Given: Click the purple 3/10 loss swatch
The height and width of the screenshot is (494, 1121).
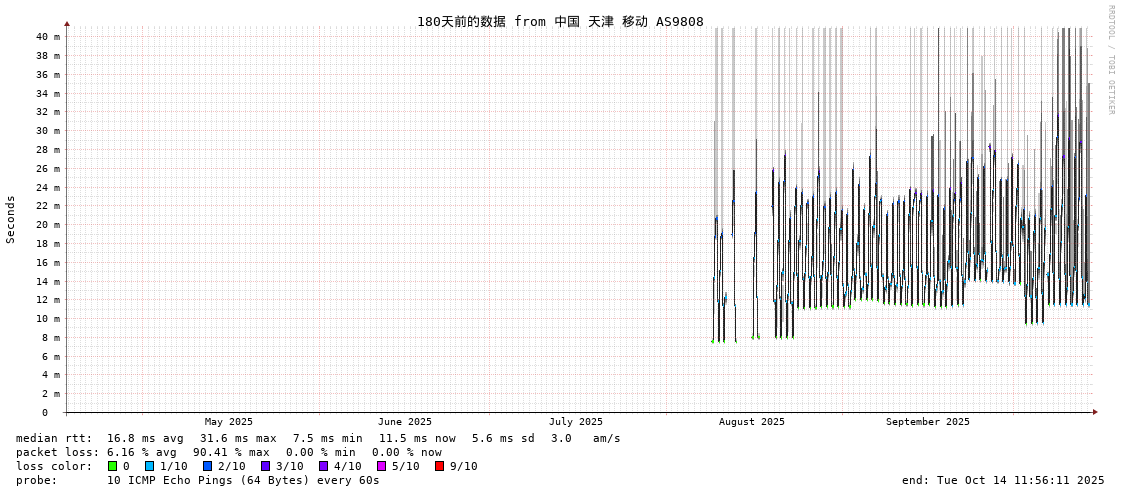Looking at the screenshot, I should click(265, 466).
